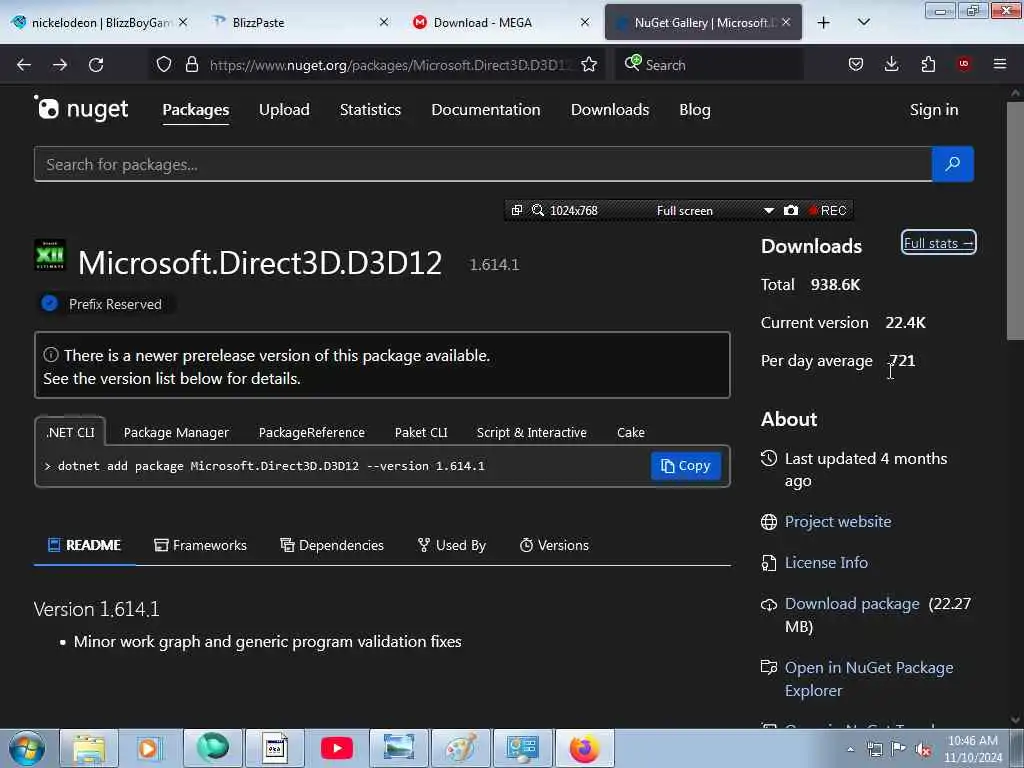Click the browser URL address bar

(391, 65)
